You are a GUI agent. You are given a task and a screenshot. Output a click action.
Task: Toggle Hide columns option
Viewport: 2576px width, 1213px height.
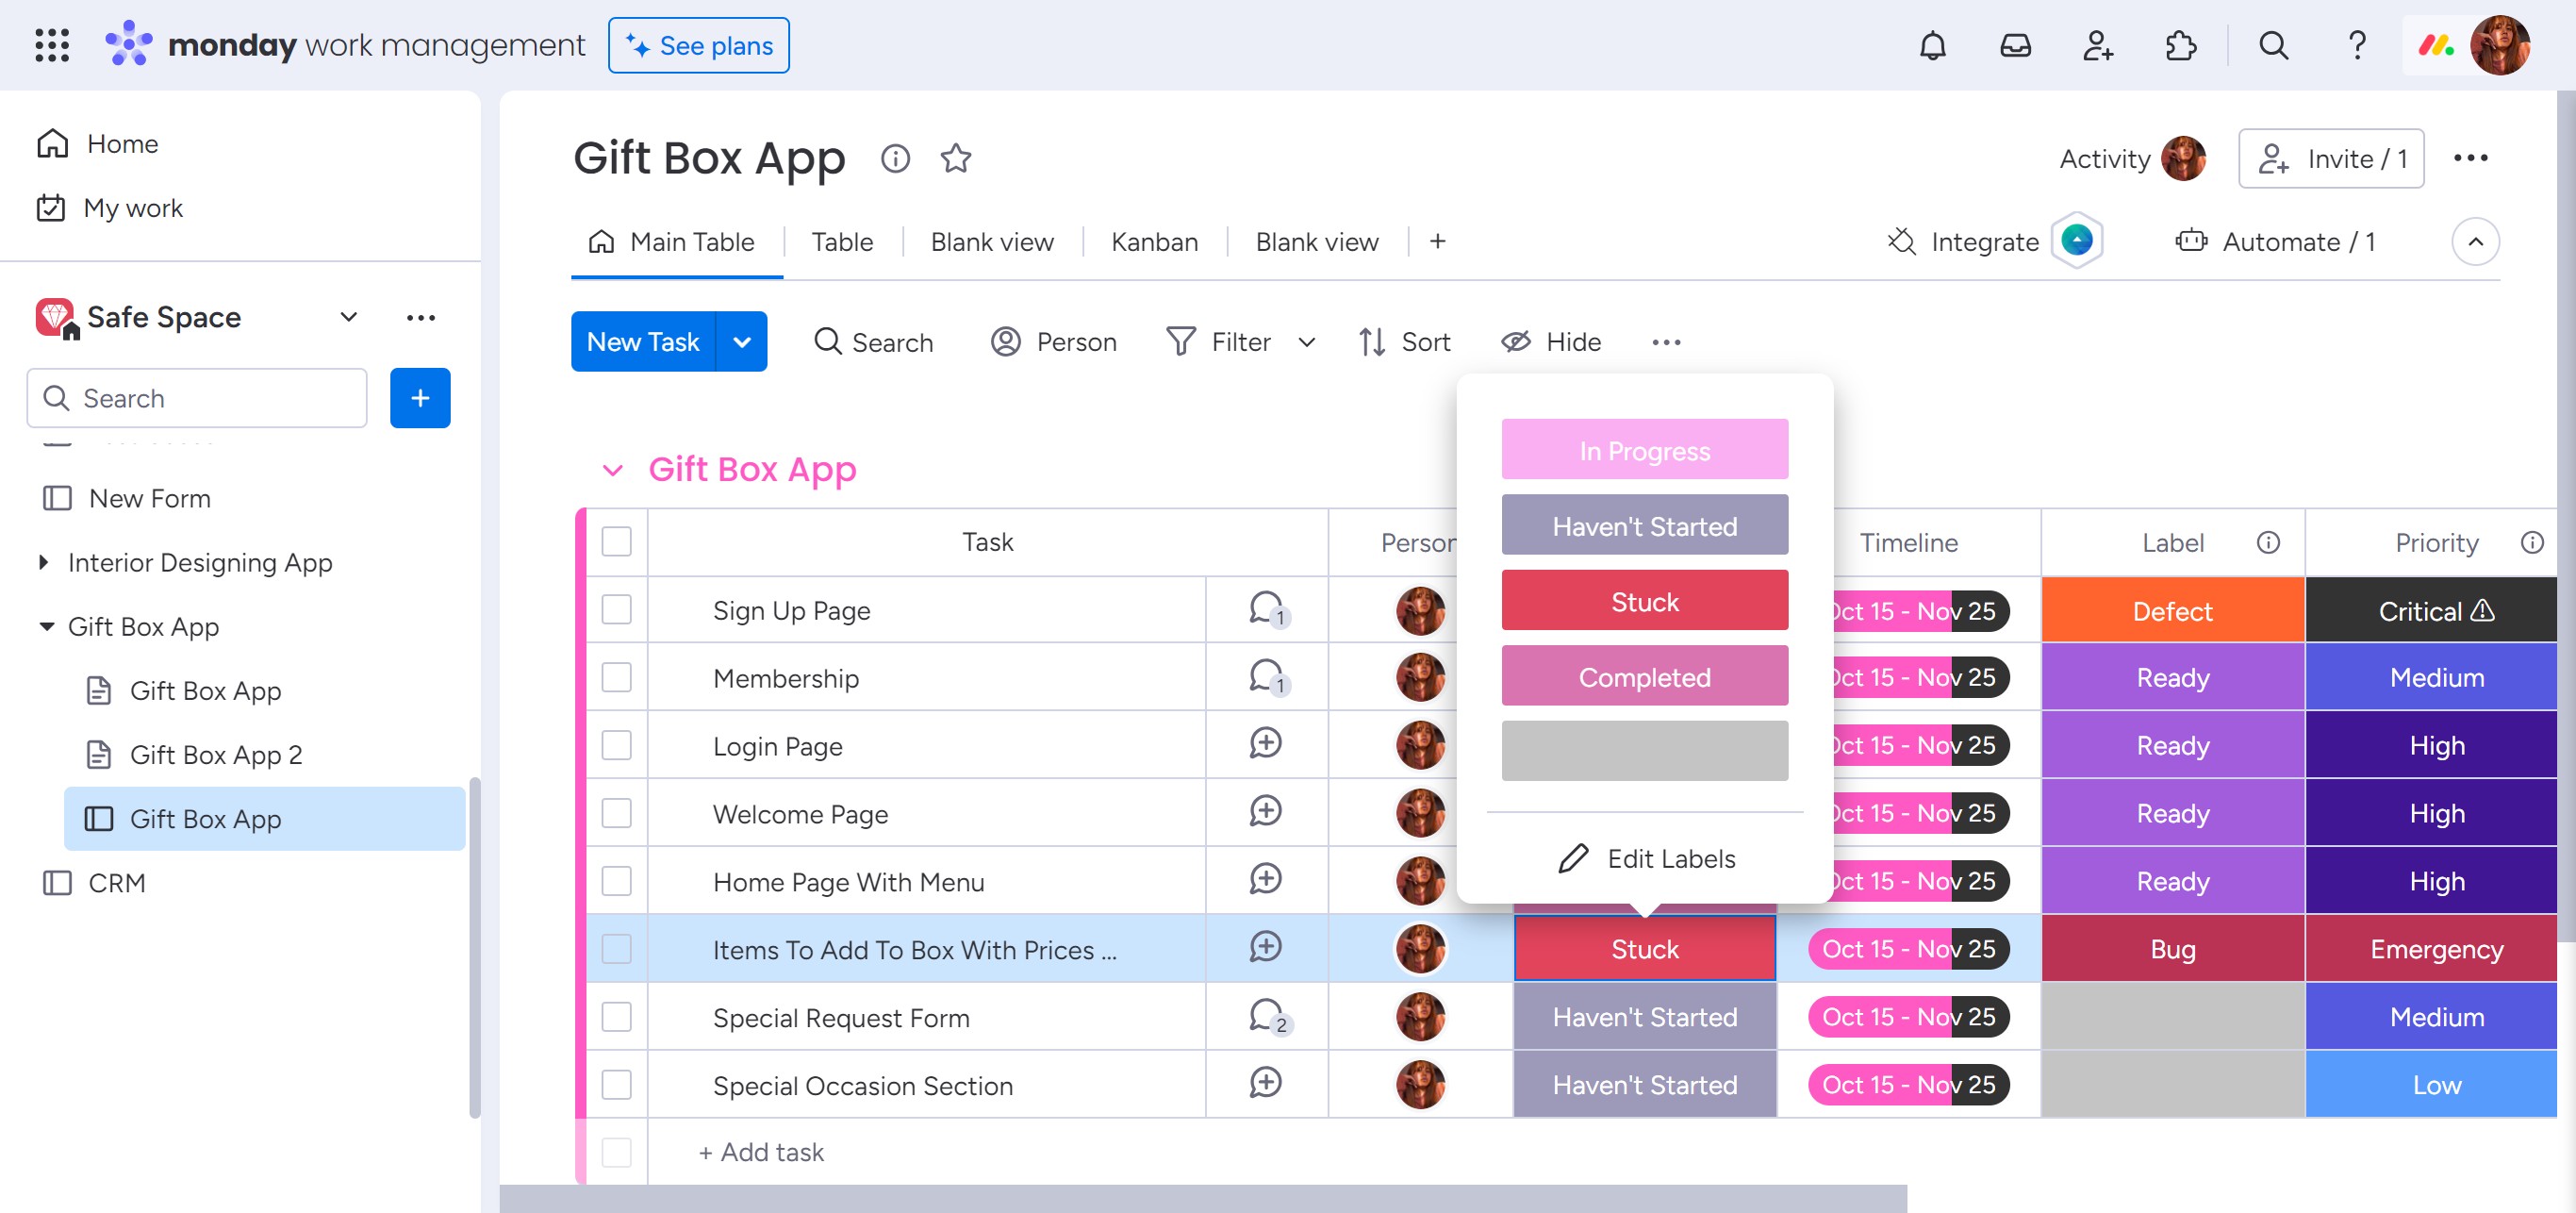1551,342
